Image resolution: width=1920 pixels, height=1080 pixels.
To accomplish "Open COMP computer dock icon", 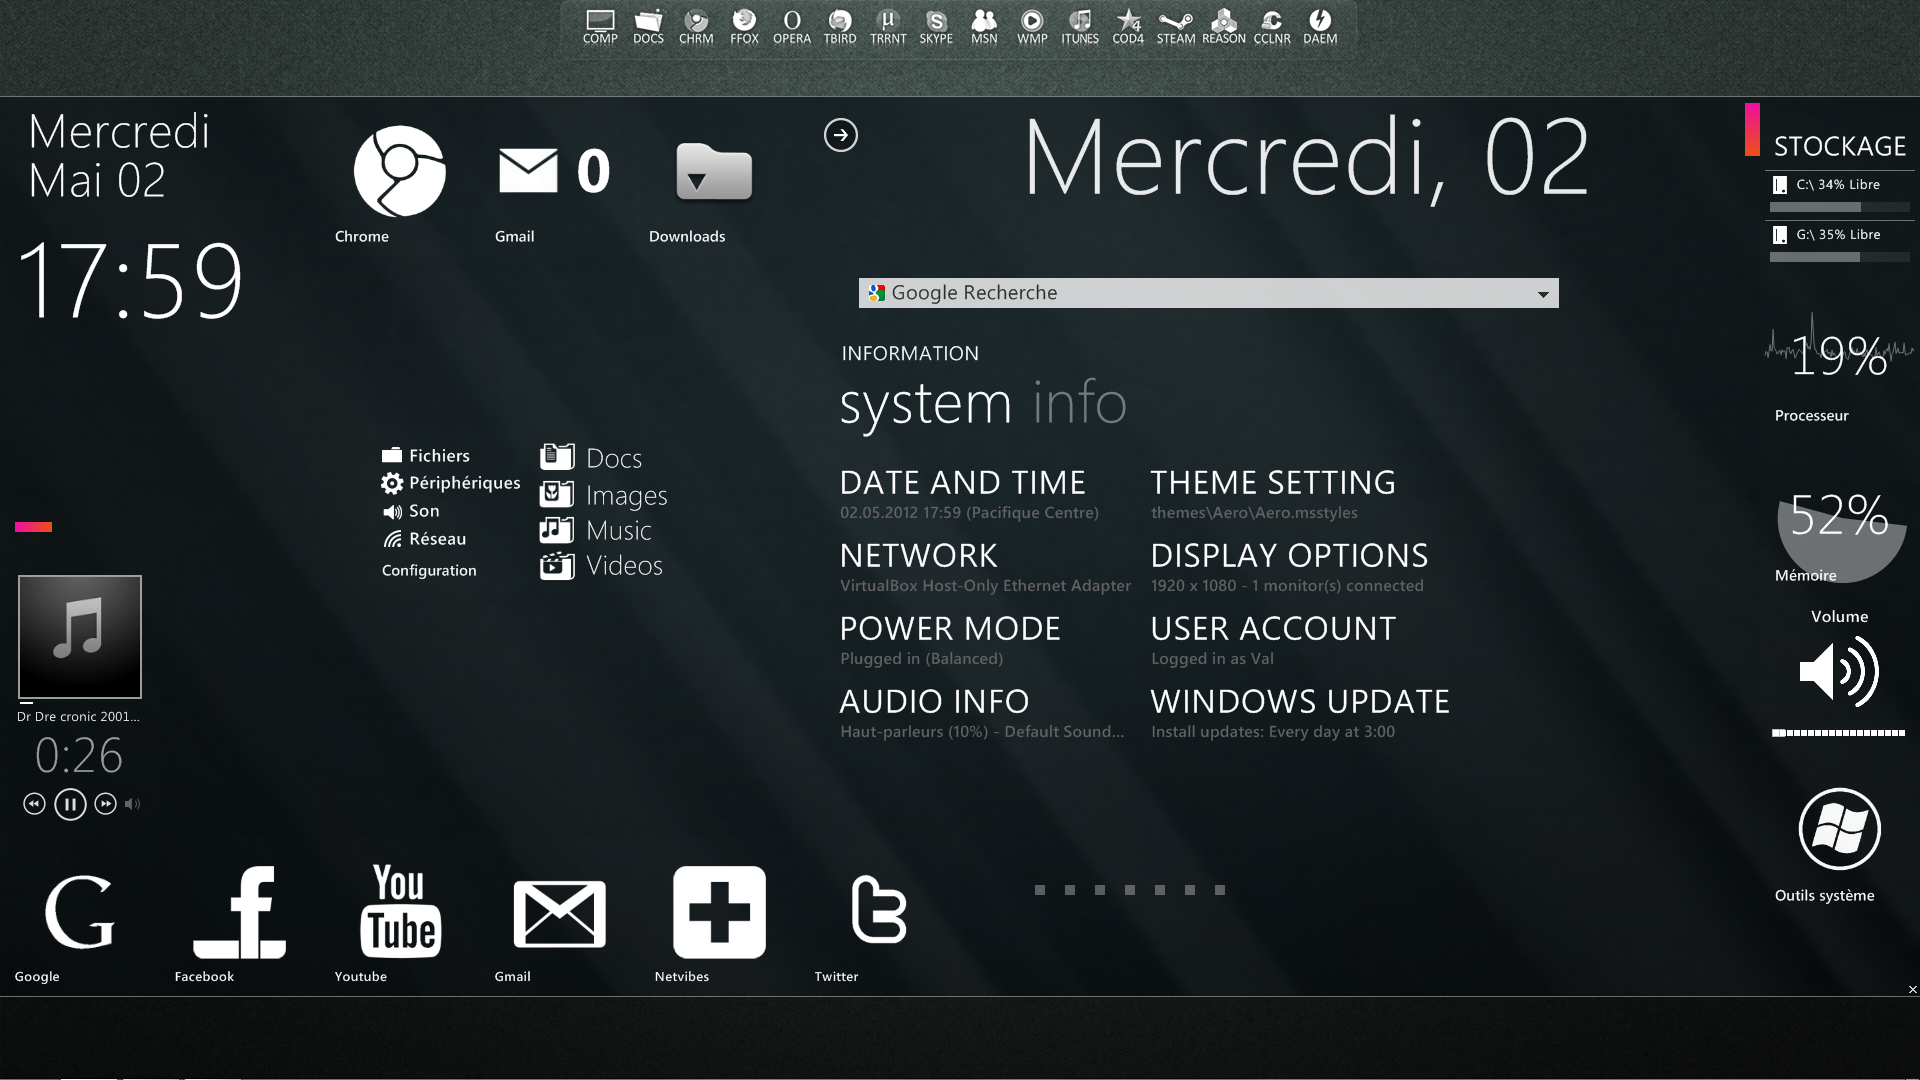I will coord(600,27).
